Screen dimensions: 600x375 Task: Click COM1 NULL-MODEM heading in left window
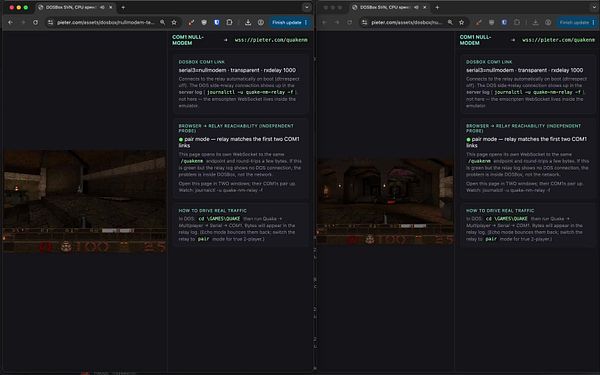[x=188, y=40]
